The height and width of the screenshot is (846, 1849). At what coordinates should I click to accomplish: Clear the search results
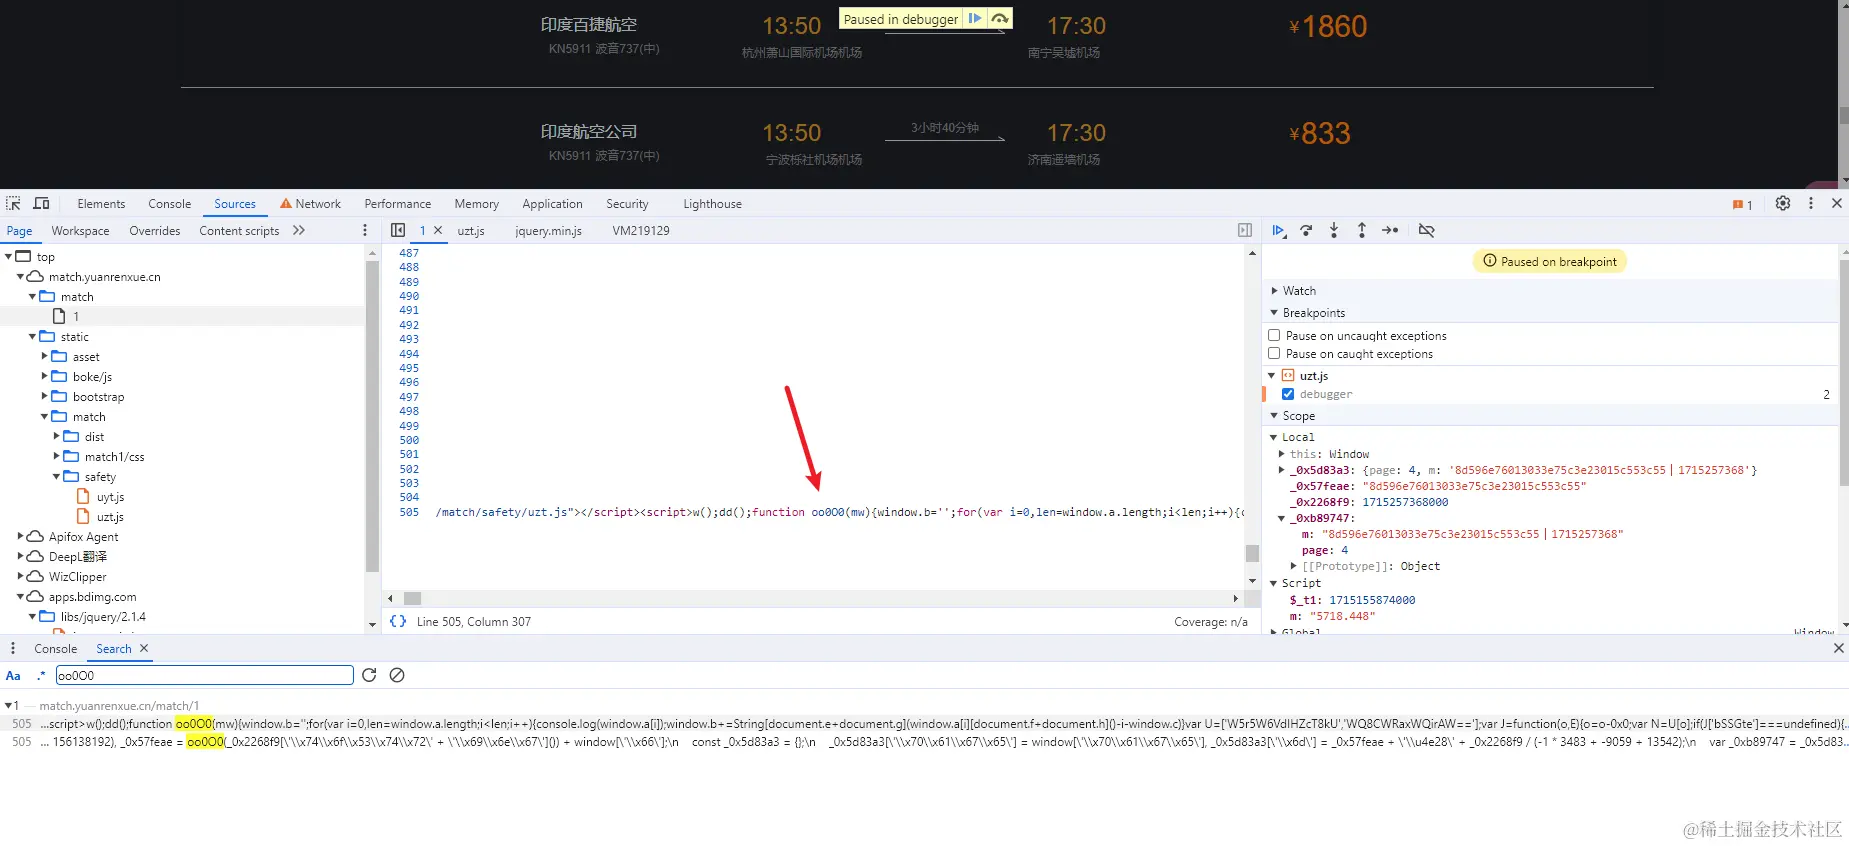397,675
